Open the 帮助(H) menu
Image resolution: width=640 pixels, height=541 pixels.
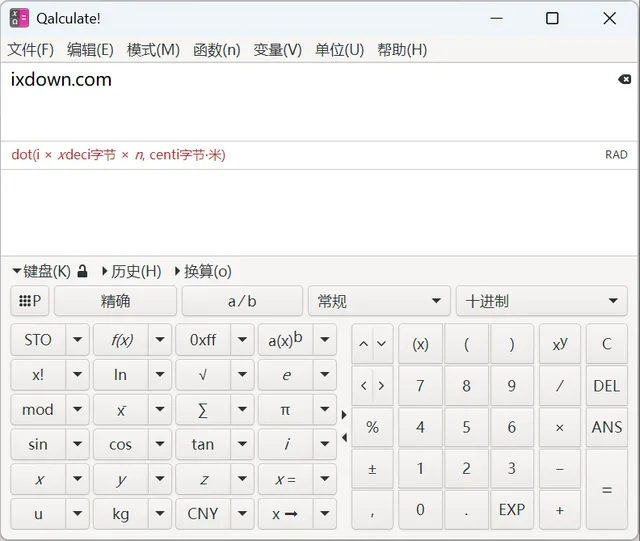coord(402,50)
